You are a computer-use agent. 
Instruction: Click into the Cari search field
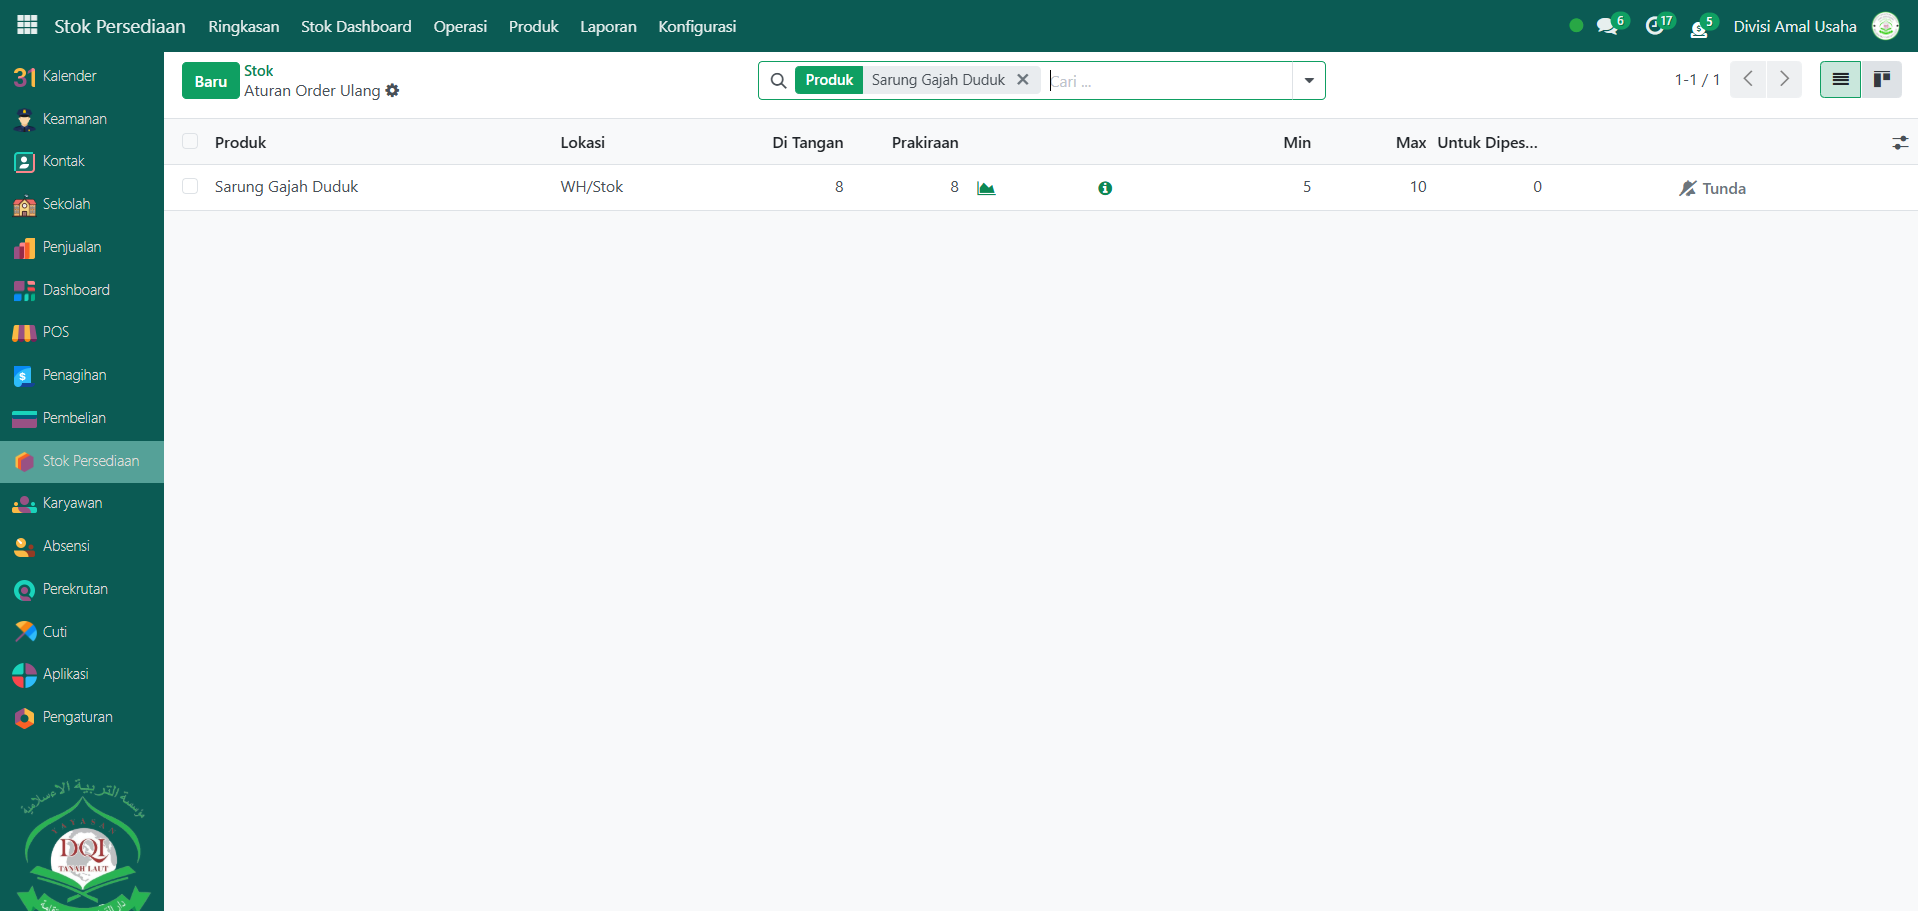click(1168, 81)
